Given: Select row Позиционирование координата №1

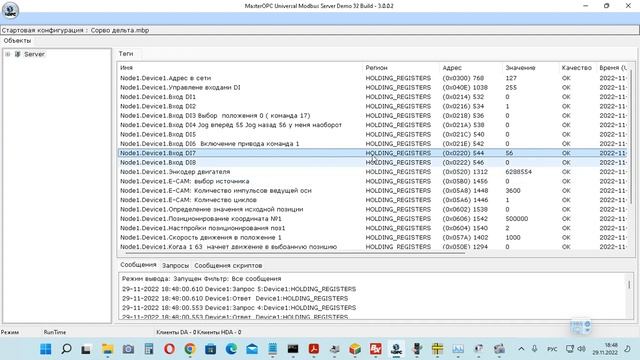Looking at the screenshot, I should 373,219.
